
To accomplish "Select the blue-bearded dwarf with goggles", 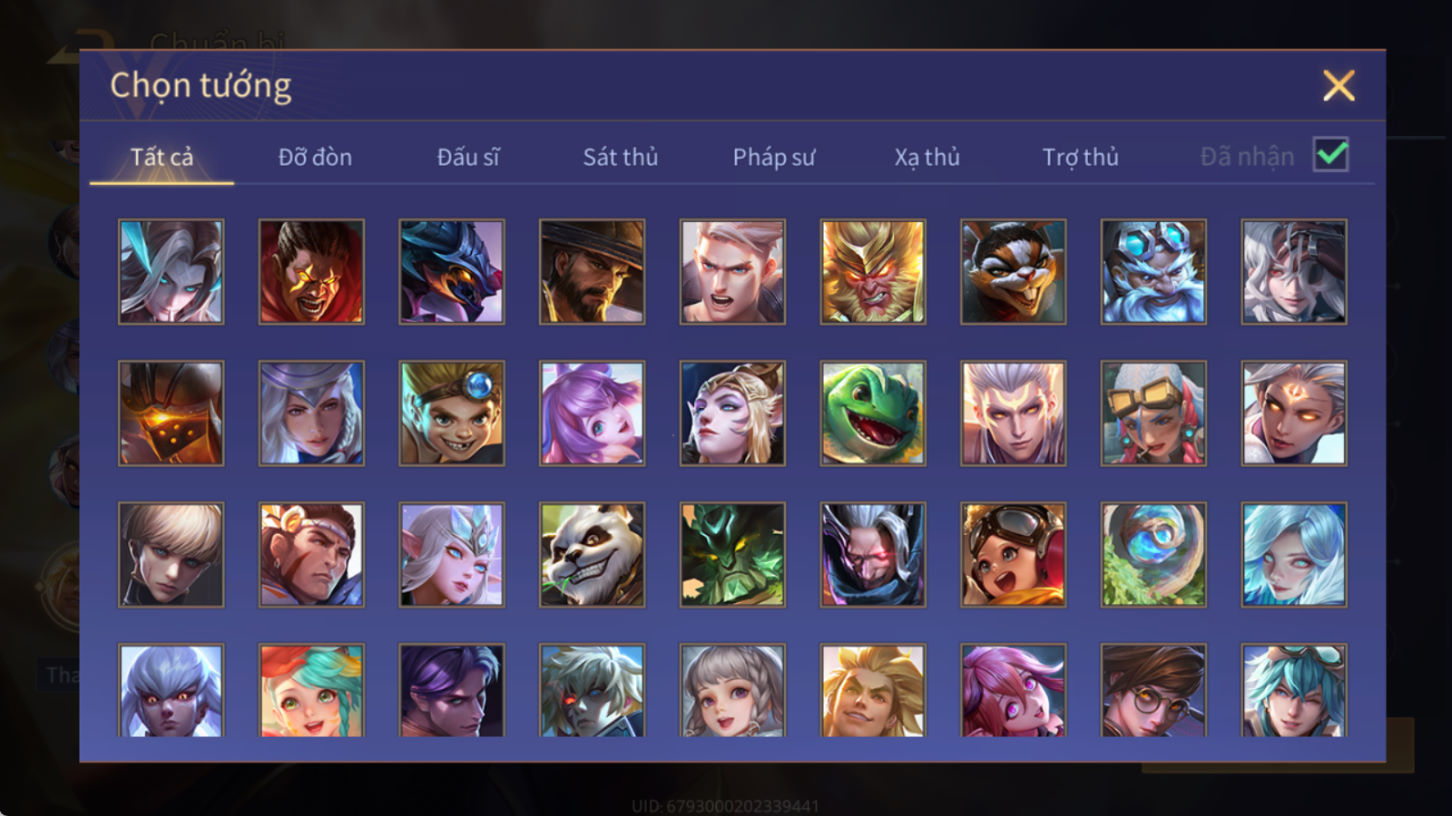I will pos(1153,272).
